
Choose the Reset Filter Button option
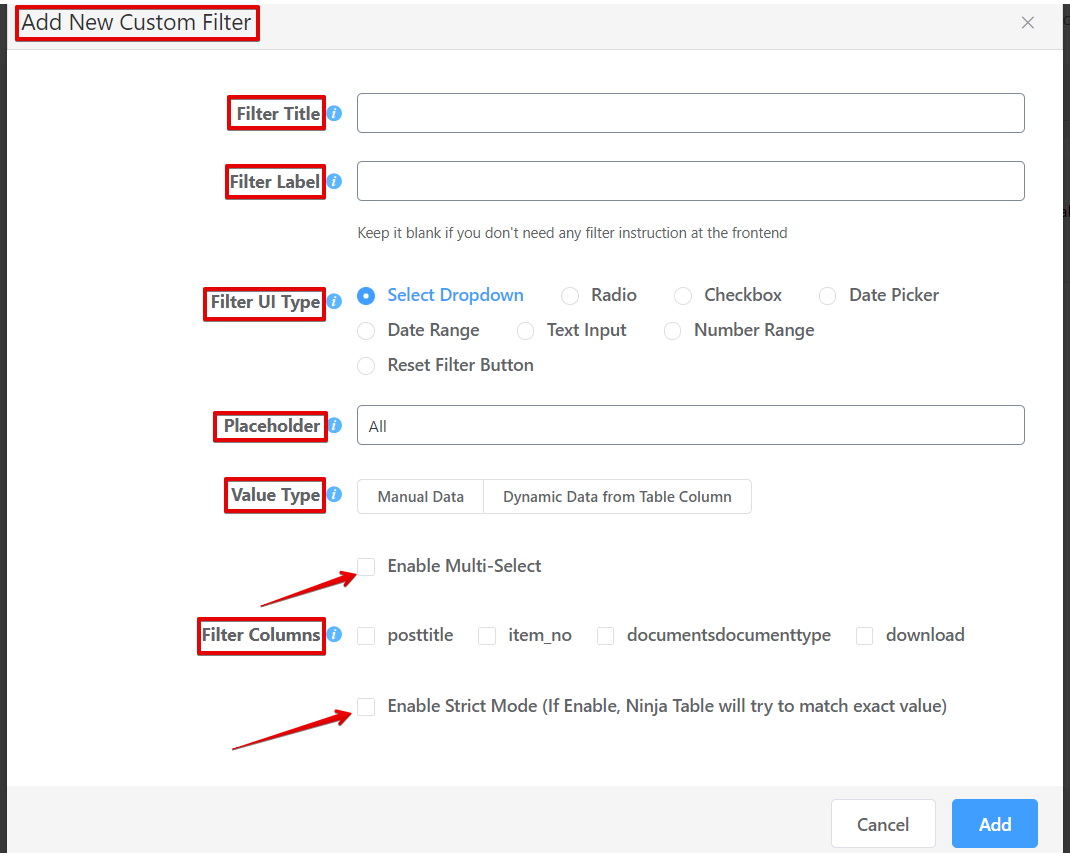click(366, 366)
